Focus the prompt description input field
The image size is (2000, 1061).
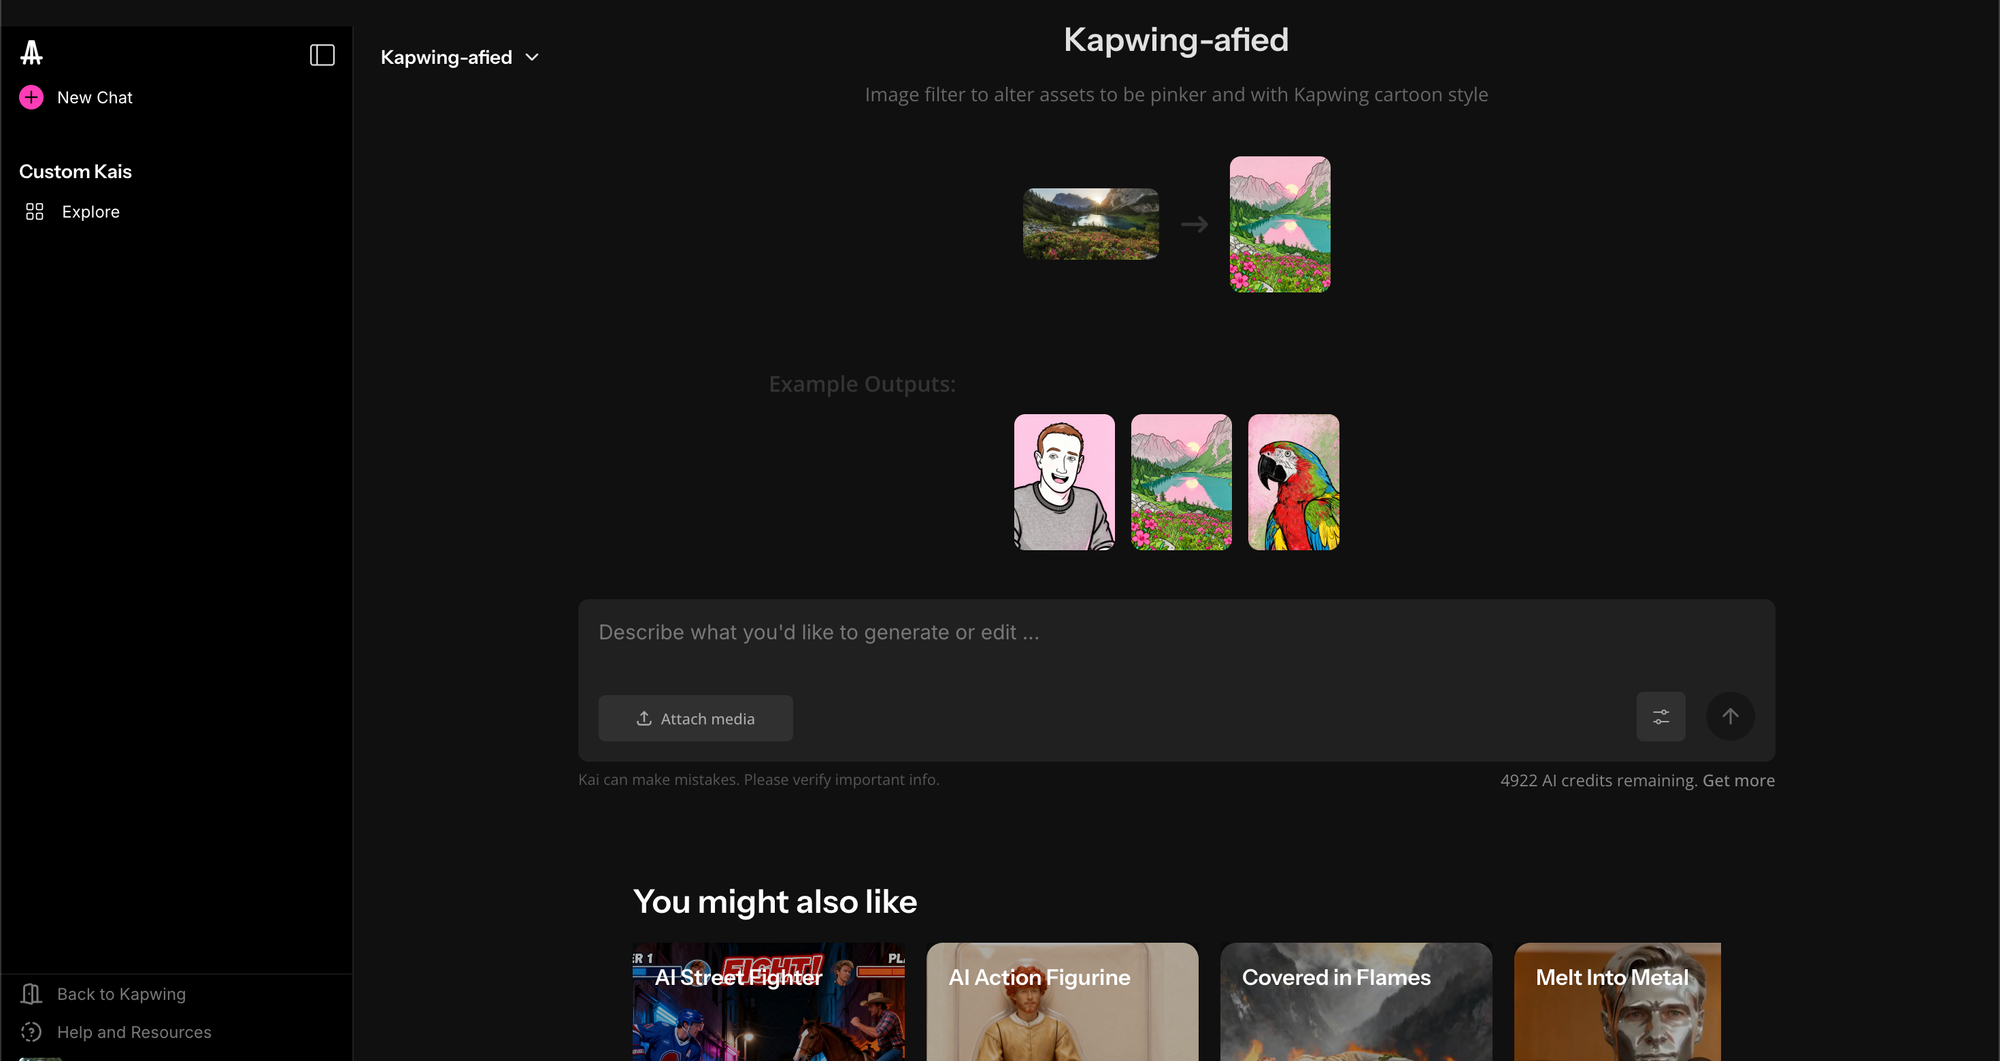[x=1176, y=634]
